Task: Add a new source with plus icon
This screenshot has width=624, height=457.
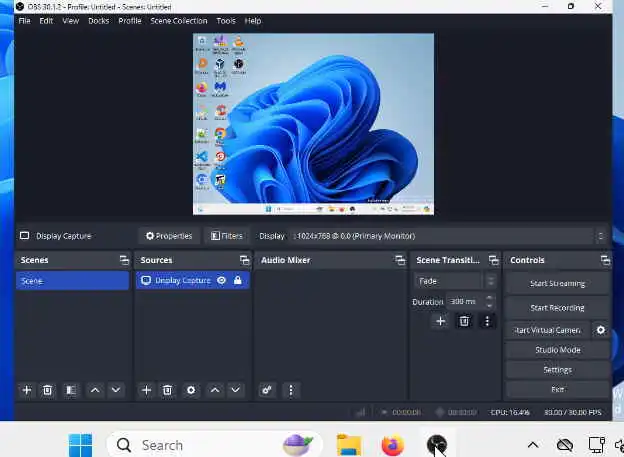Action: coord(146,390)
